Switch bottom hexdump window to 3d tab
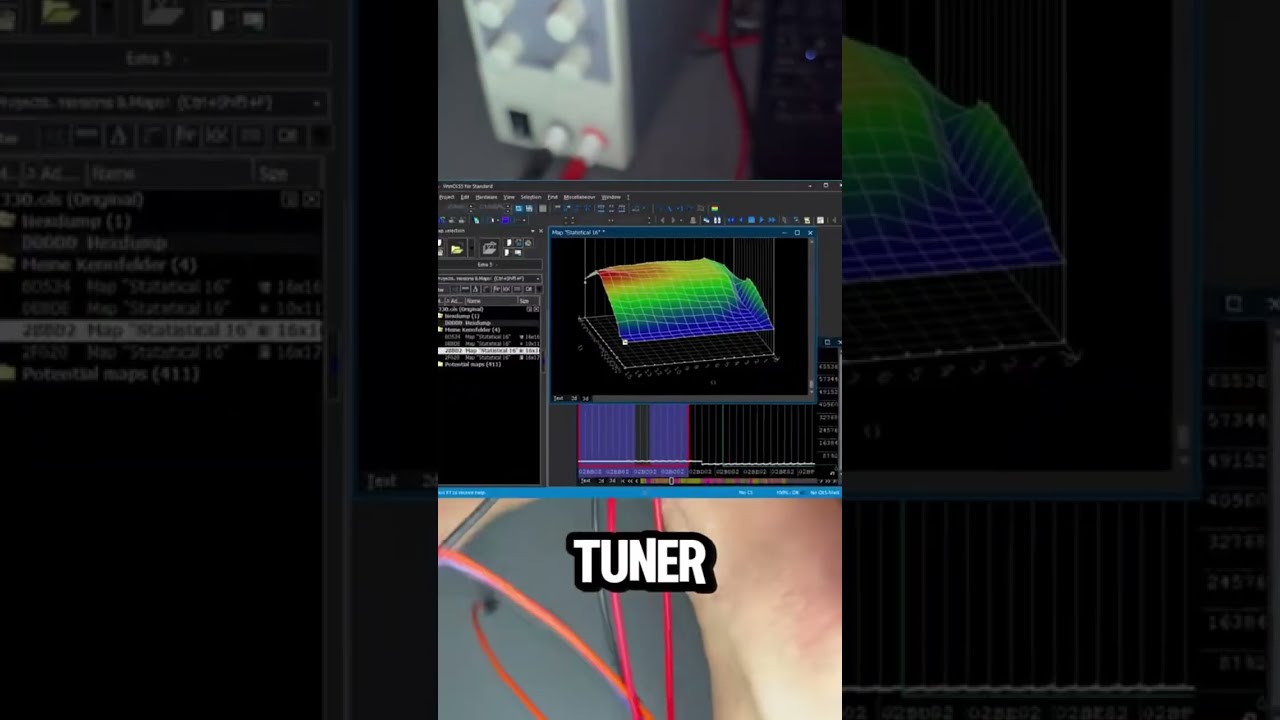The height and width of the screenshot is (720, 1280). 612,481
